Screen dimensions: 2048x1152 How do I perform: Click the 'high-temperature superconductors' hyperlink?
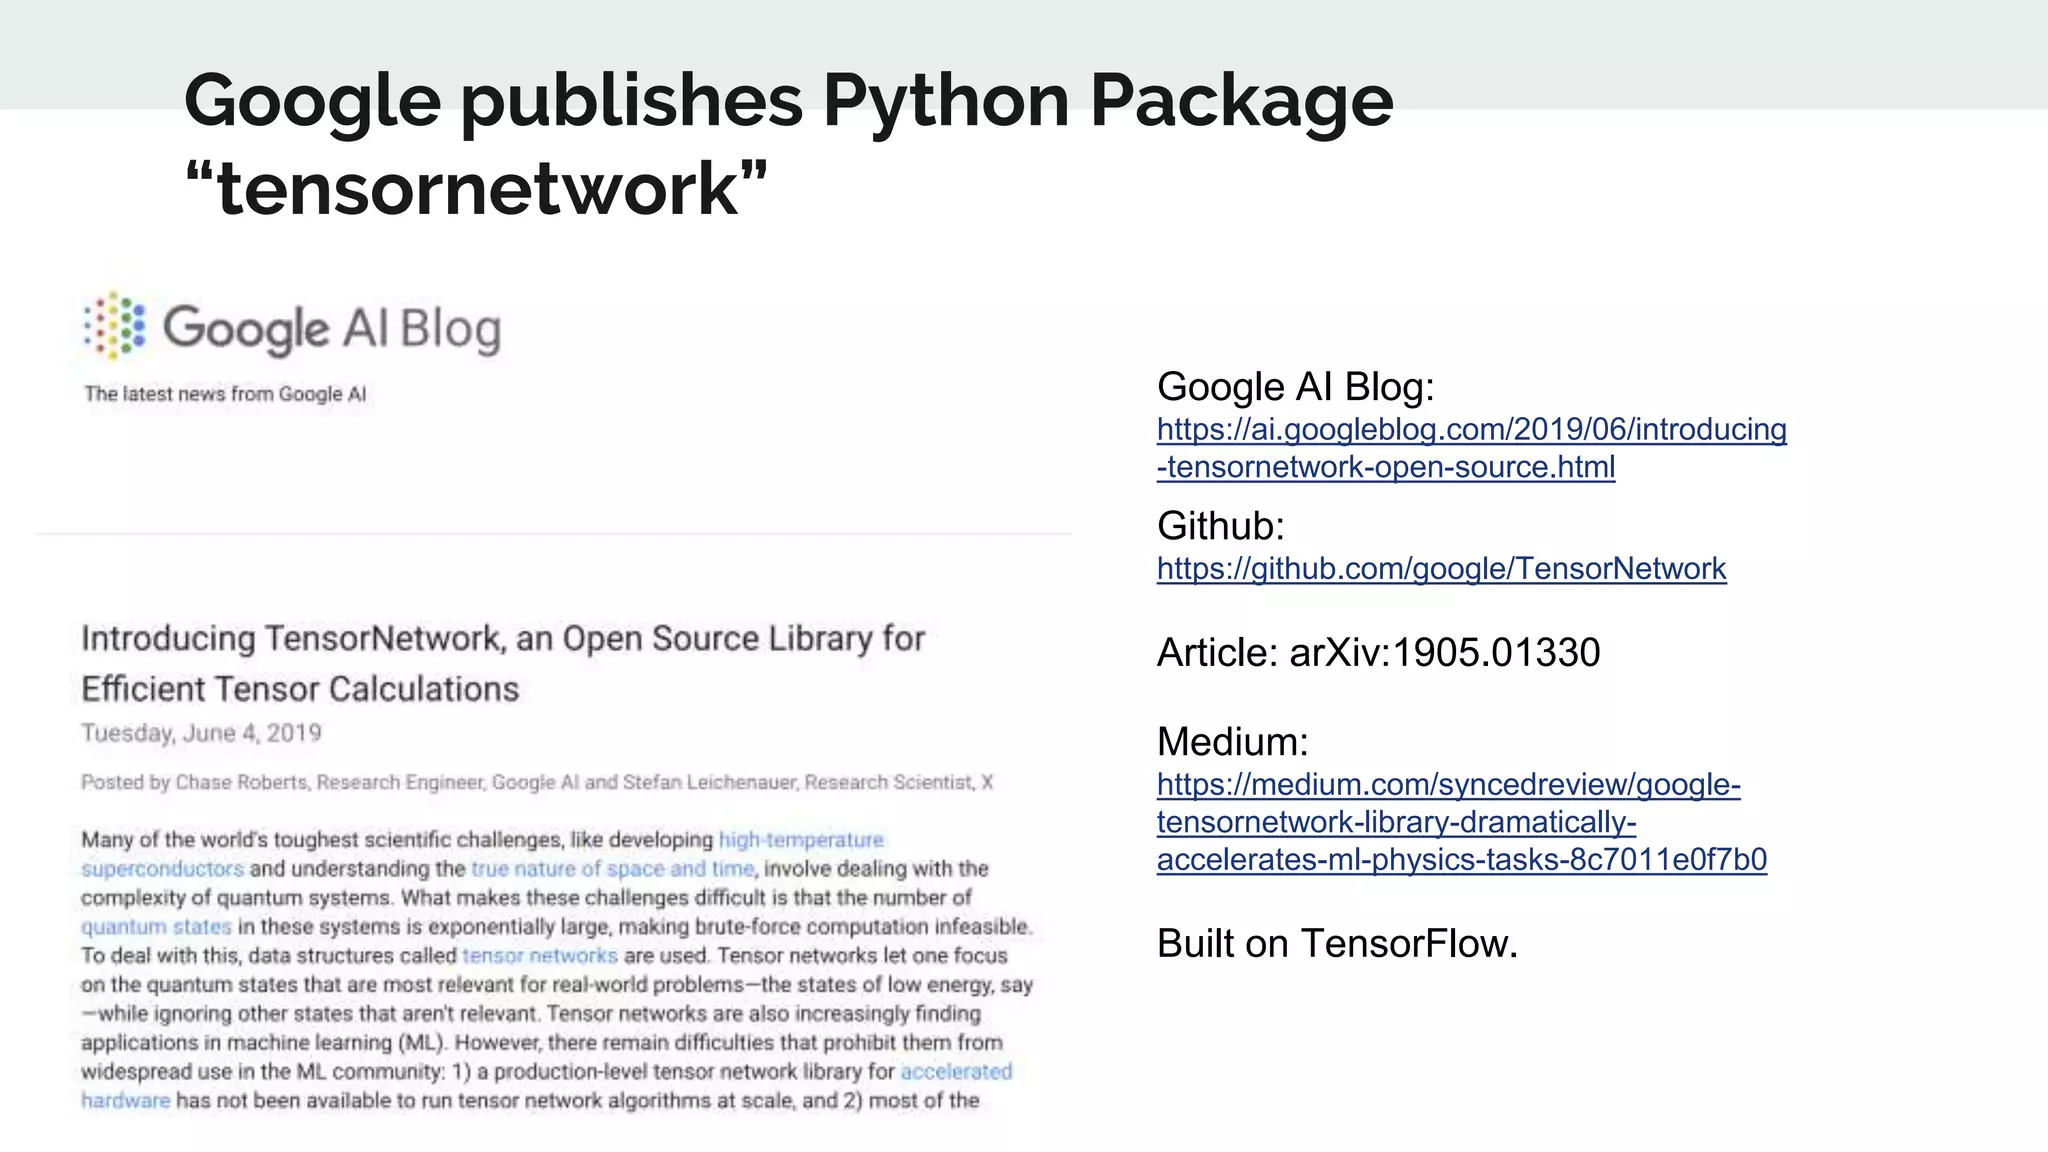(801, 840)
